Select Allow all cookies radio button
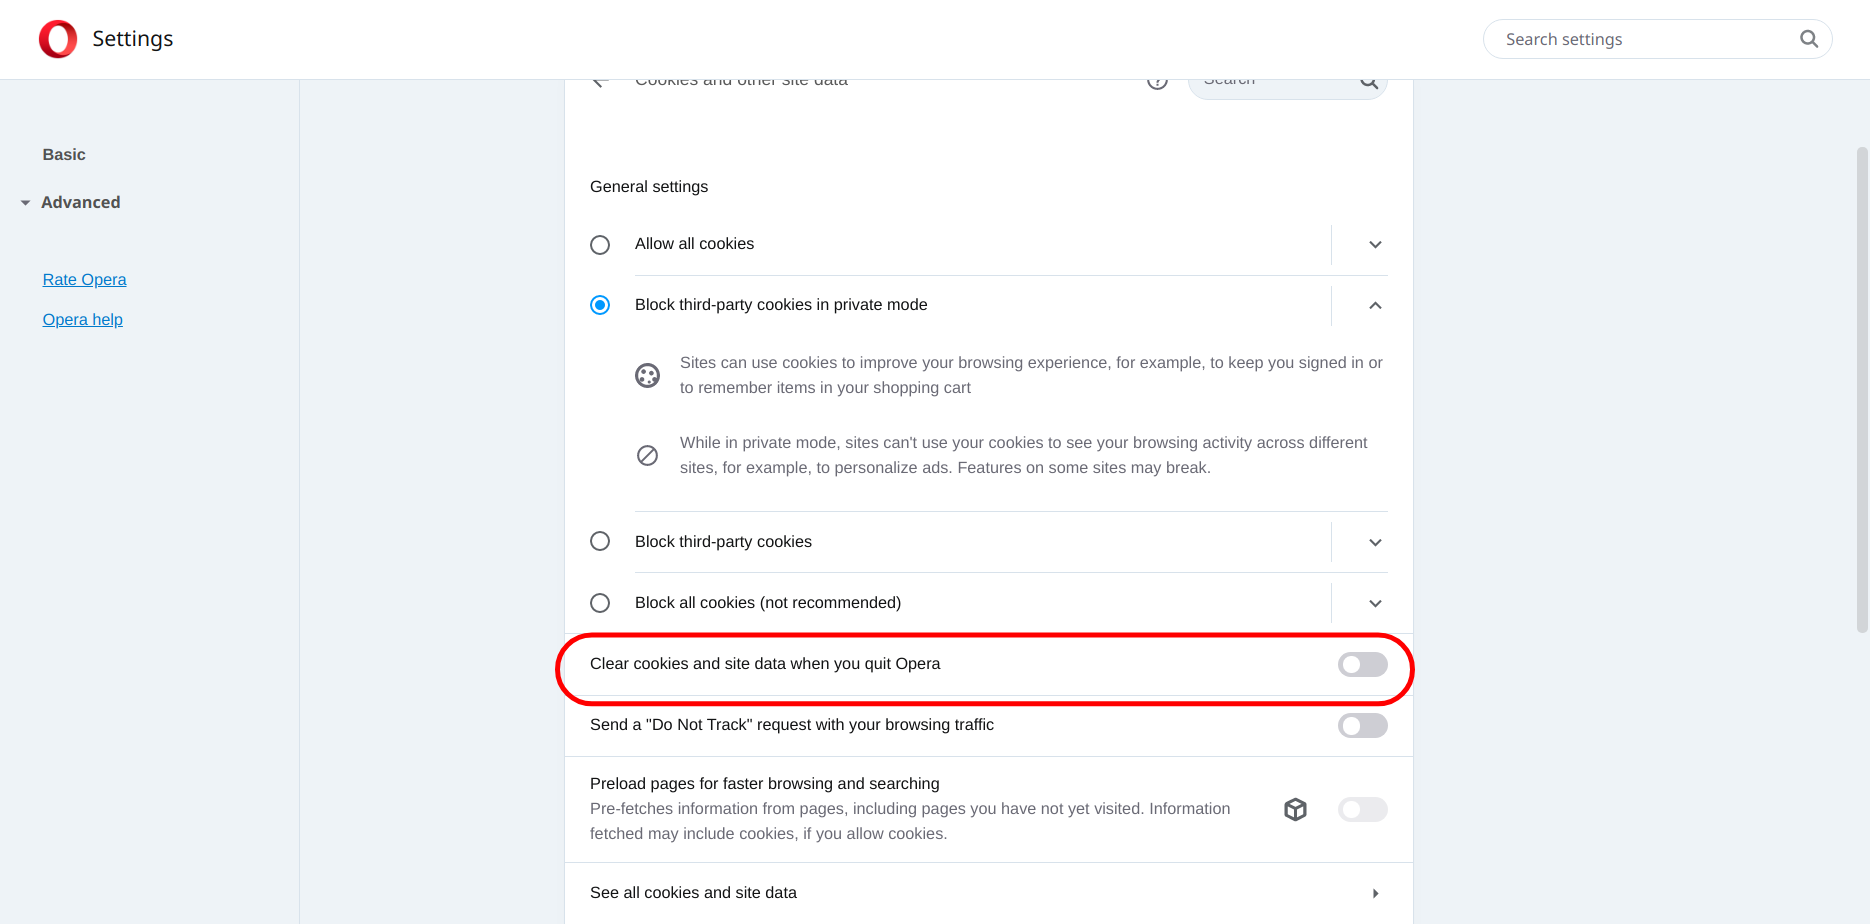Viewport: 1870px width, 924px height. click(600, 245)
